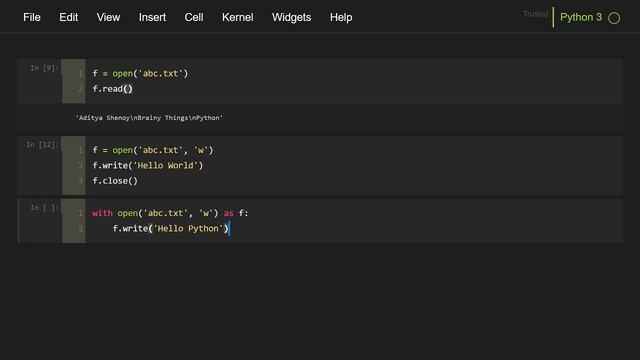The image size is (640, 360).
Task: Click the line f = open('abc.txt') in cell 9
Action: [x=140, y=73]
